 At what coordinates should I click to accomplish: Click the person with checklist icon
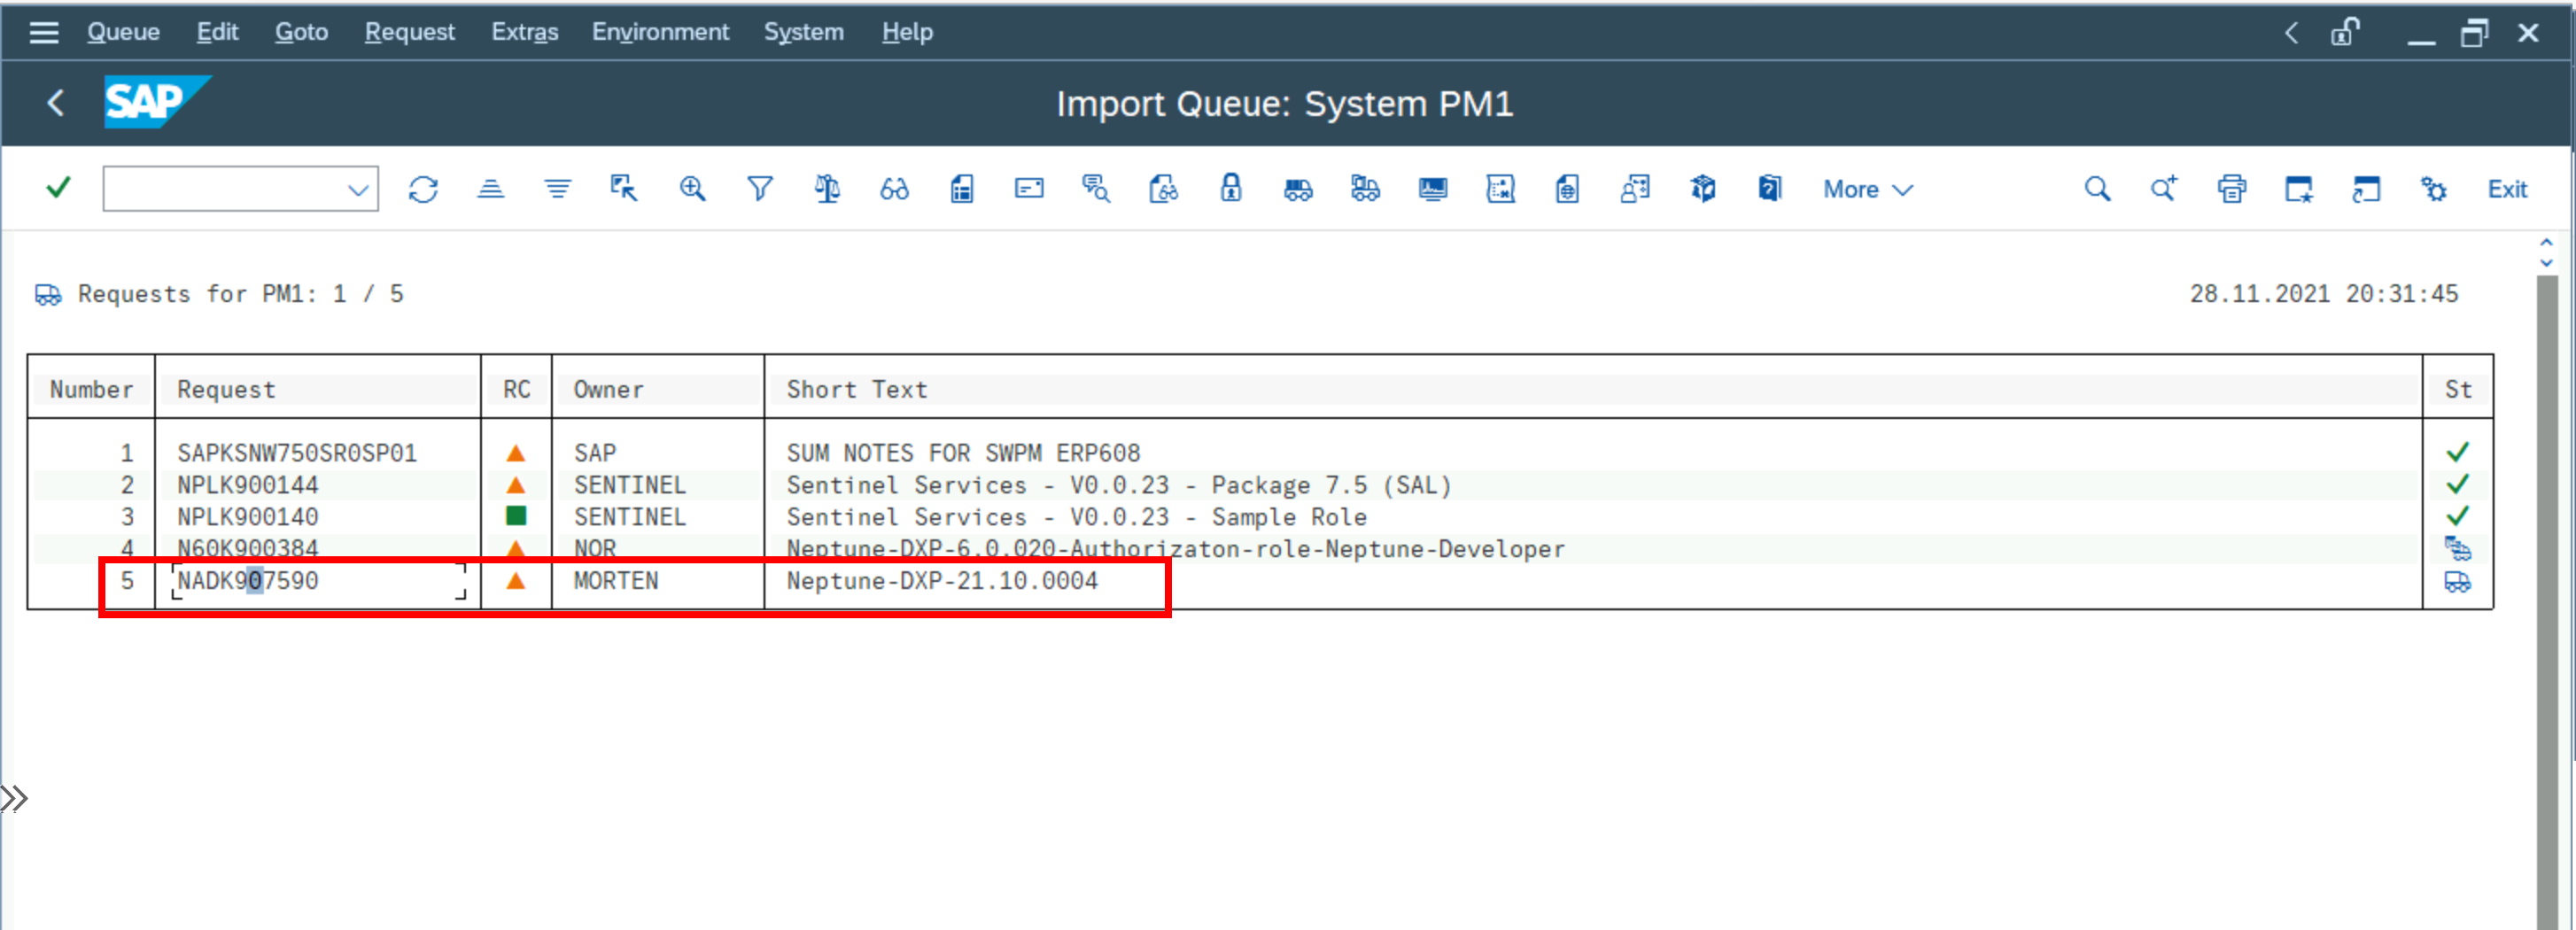tap(1635, 189)
